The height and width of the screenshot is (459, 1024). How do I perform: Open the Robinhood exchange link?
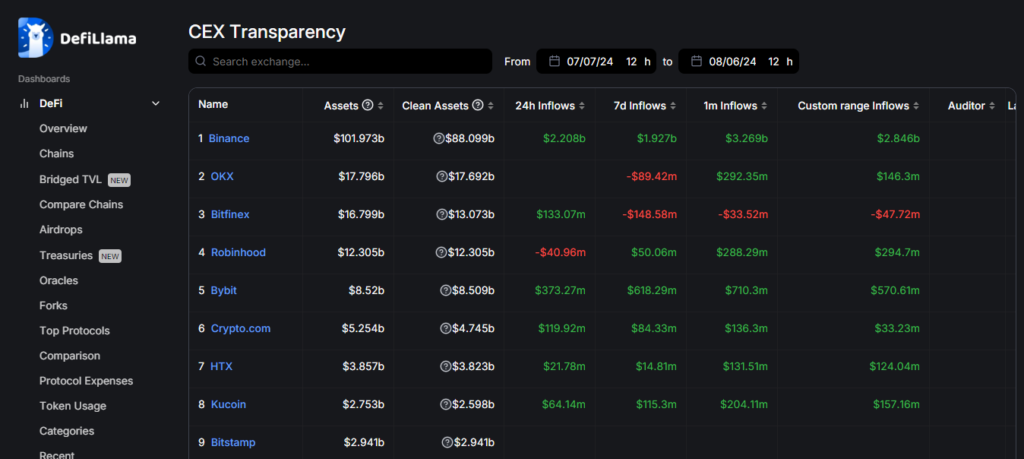tap(238, 252)
